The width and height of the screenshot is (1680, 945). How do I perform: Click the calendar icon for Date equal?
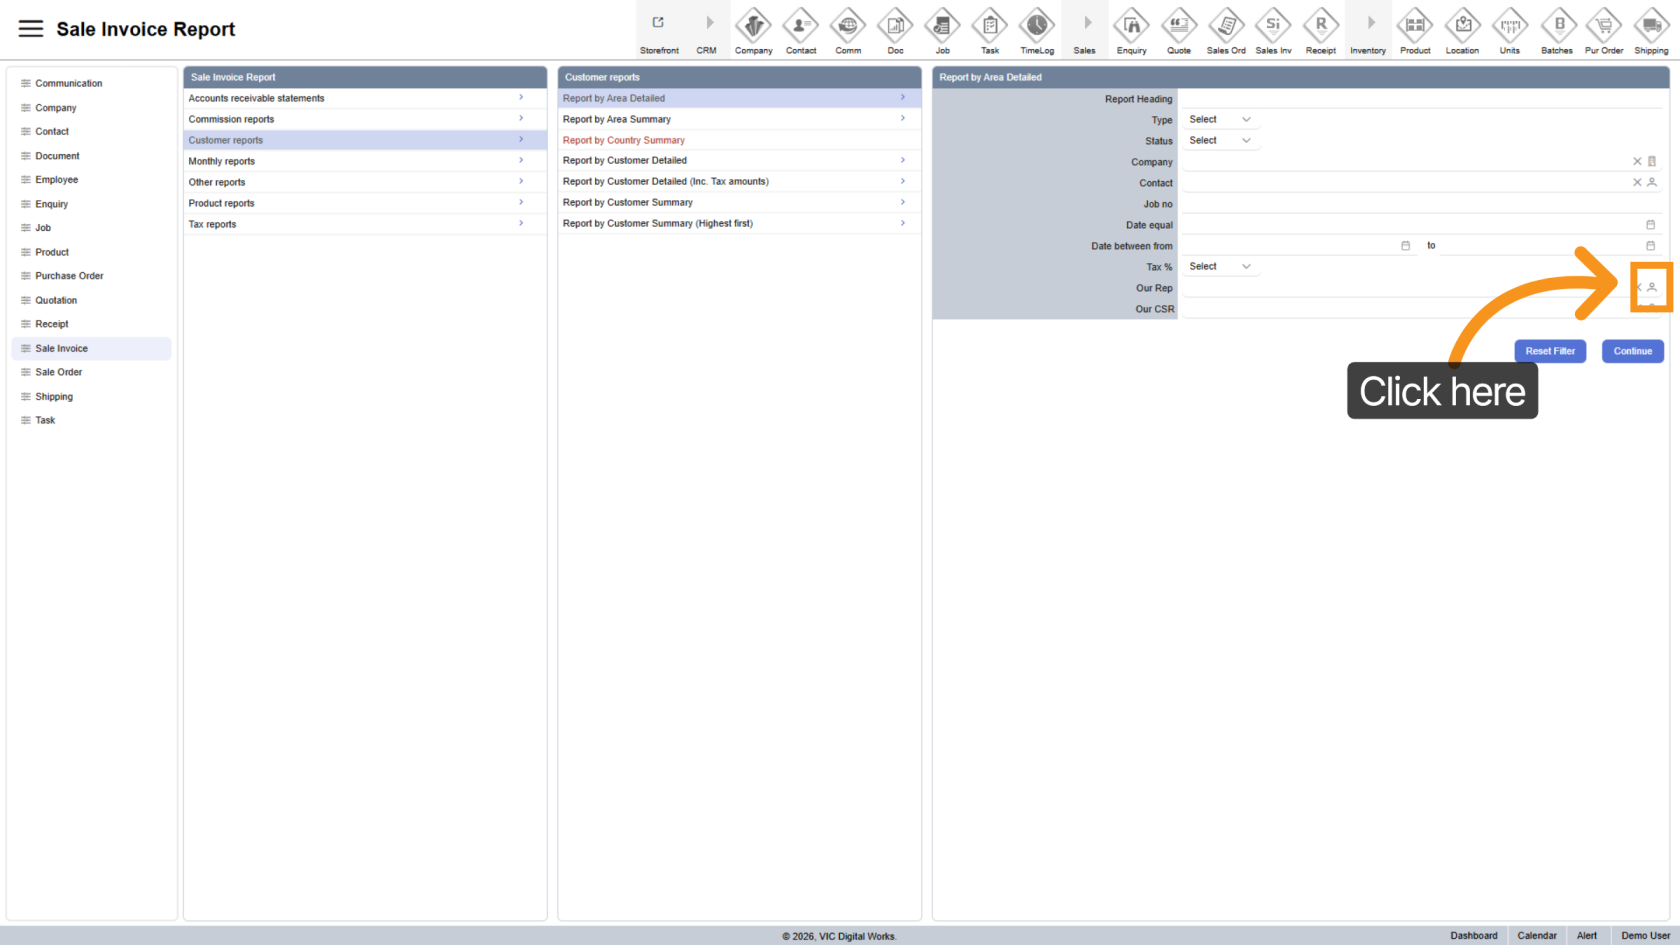point(1651,225)
